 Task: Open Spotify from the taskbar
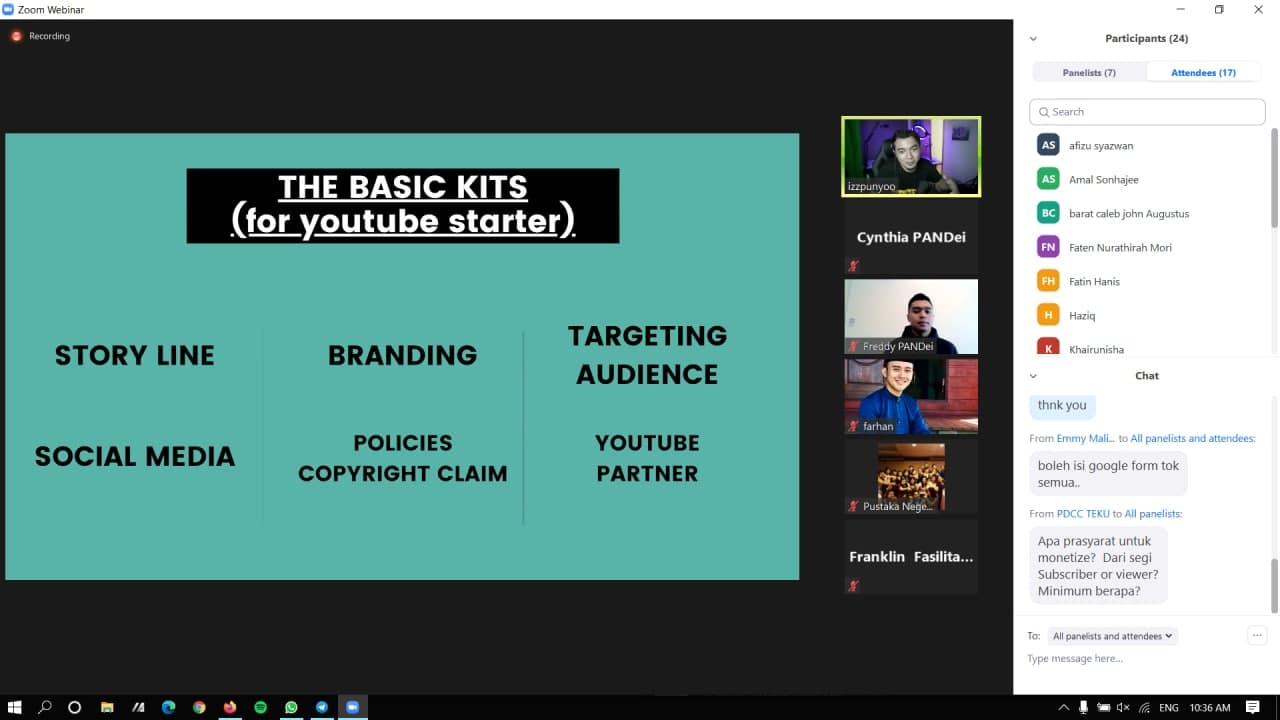tap(260, 707)
